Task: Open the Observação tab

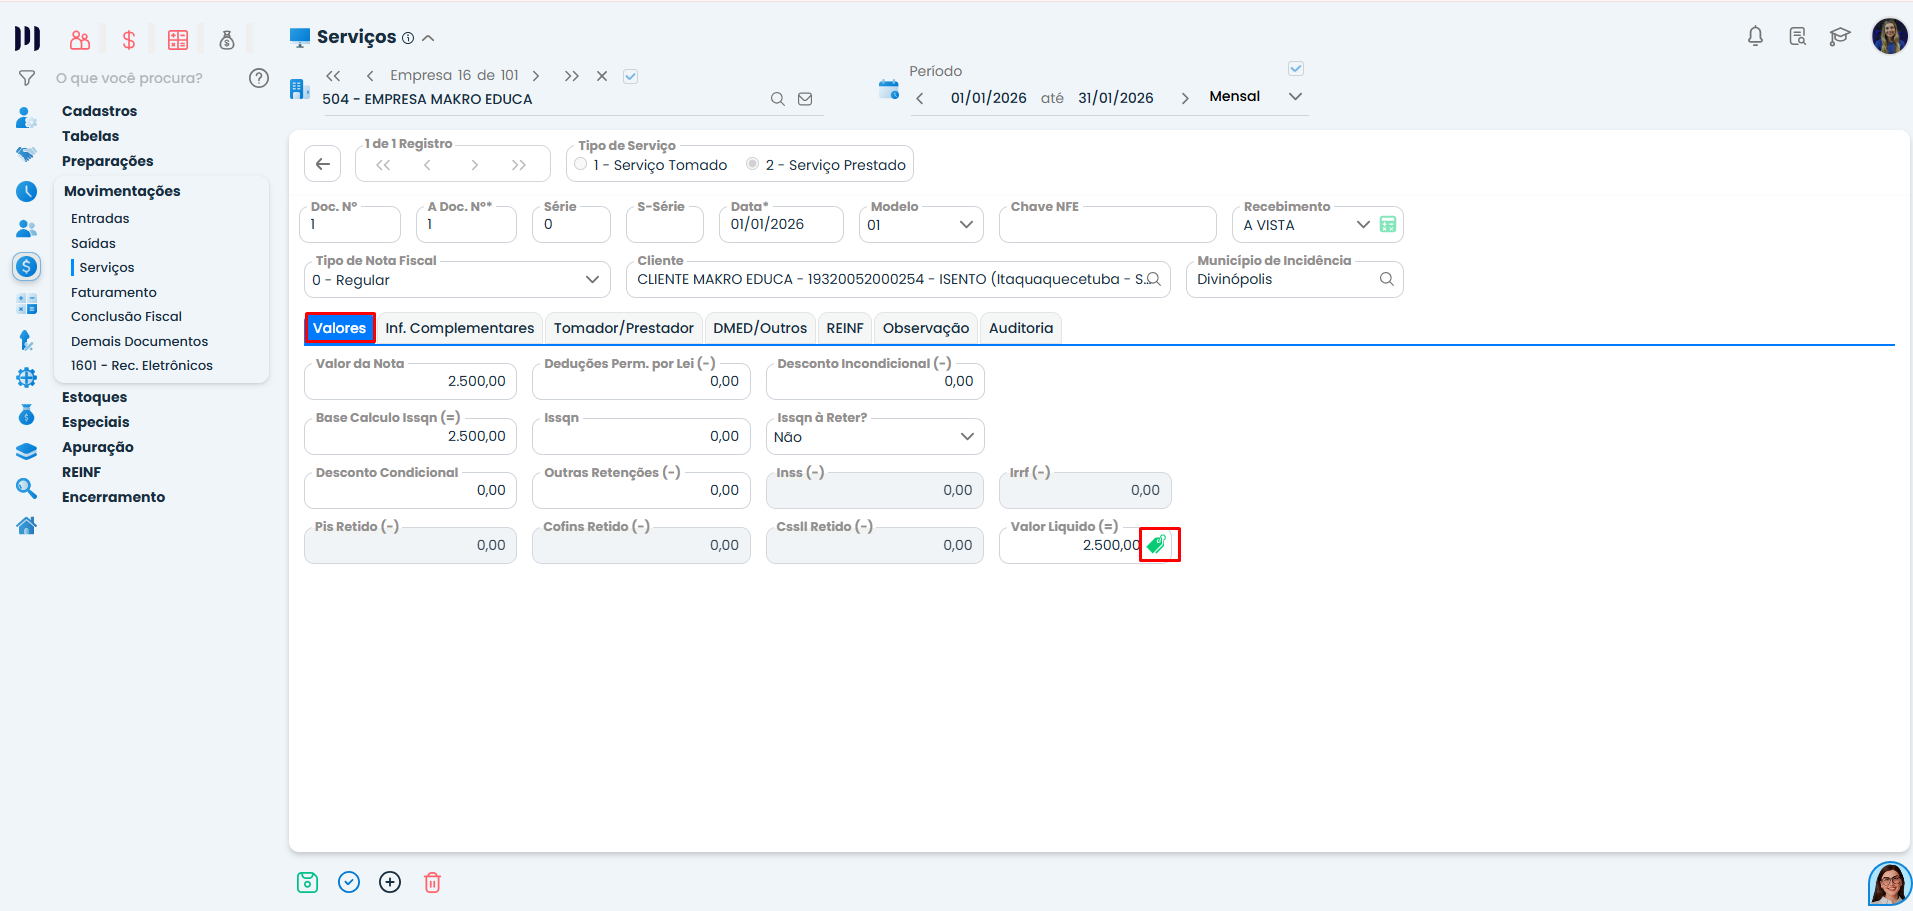Action: tap(926, 328)
